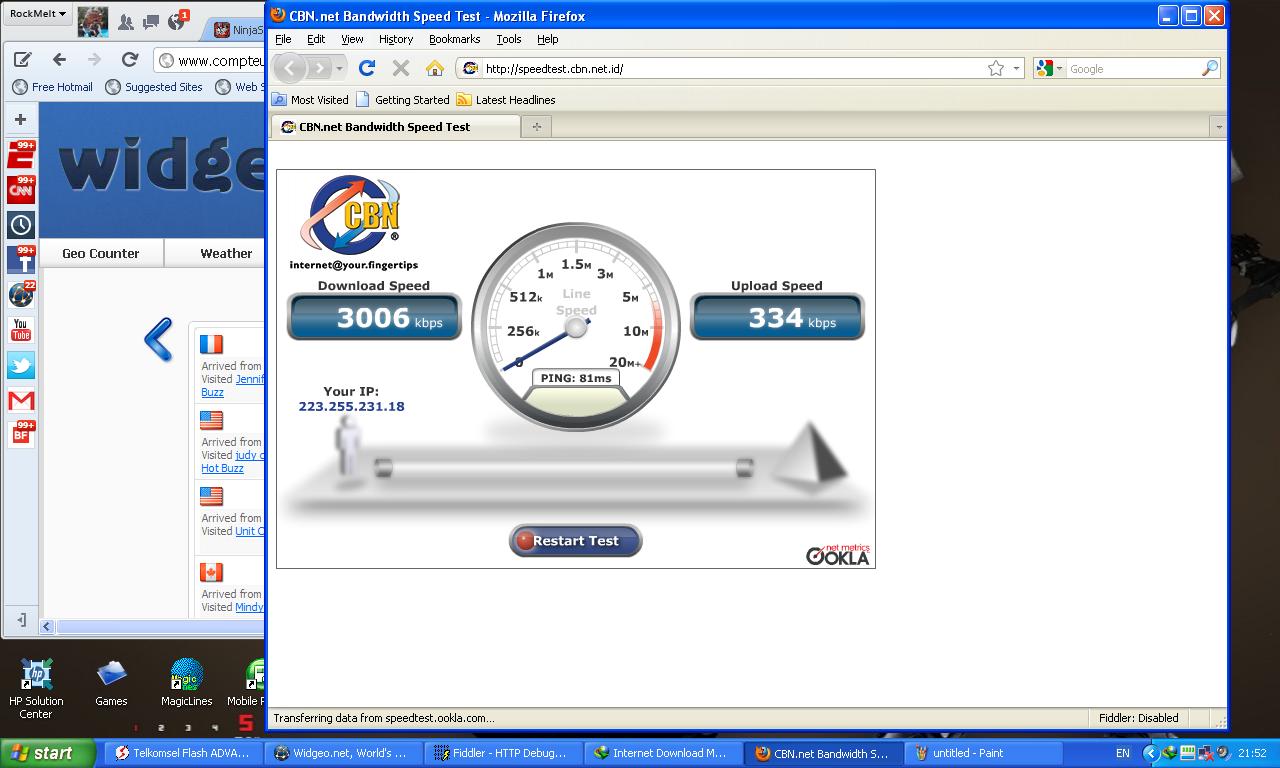Open Twitter from the RockMelt sidebar

click(20, 366)
